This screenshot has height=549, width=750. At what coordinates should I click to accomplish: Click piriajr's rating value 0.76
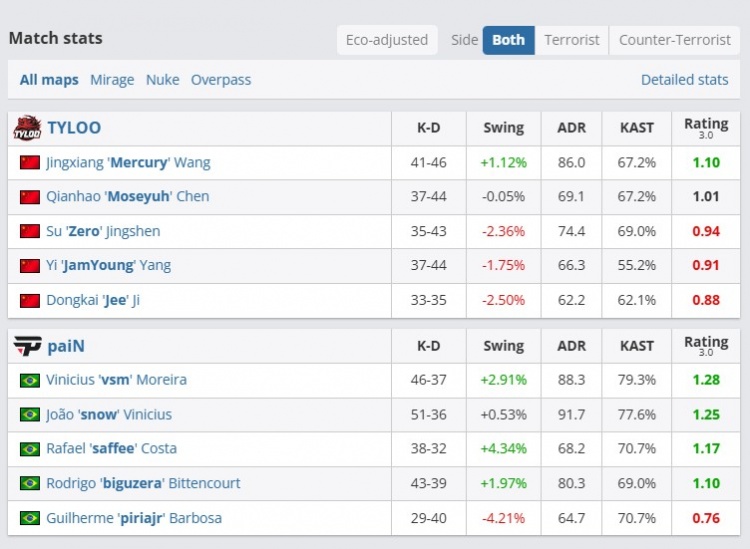(706, 518)
